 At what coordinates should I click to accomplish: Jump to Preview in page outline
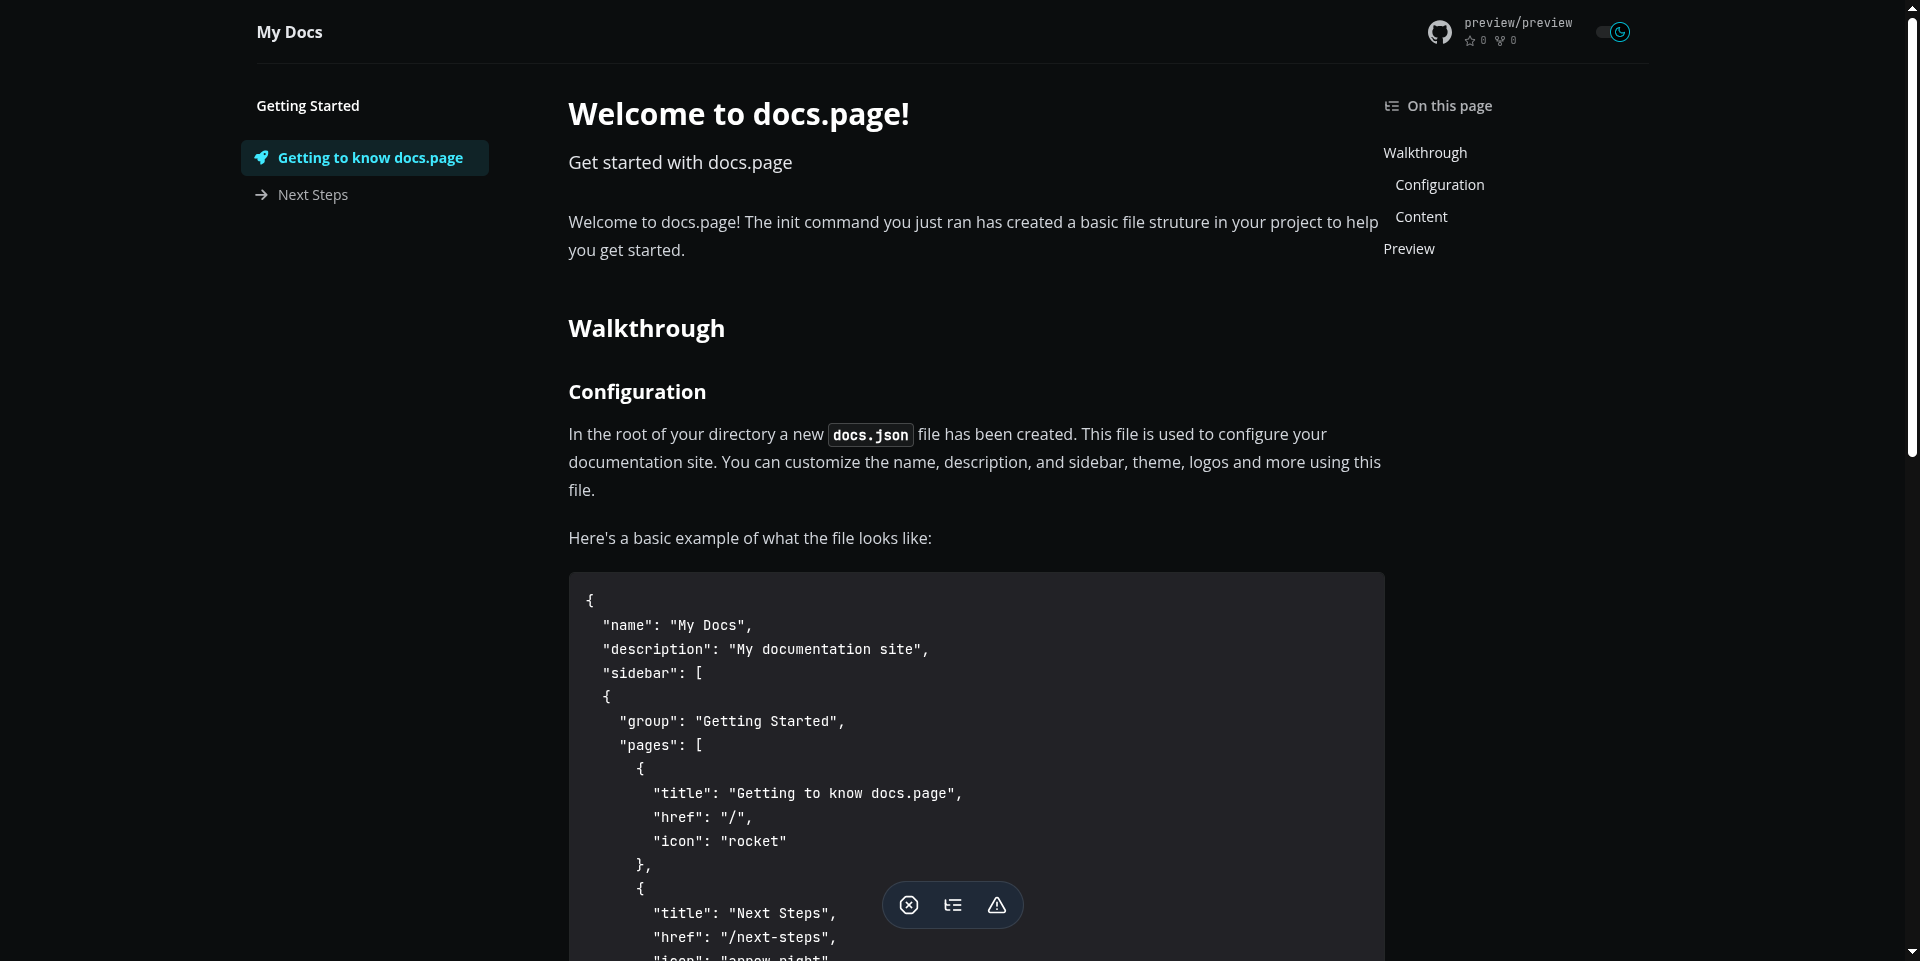tap(1409, 249)
